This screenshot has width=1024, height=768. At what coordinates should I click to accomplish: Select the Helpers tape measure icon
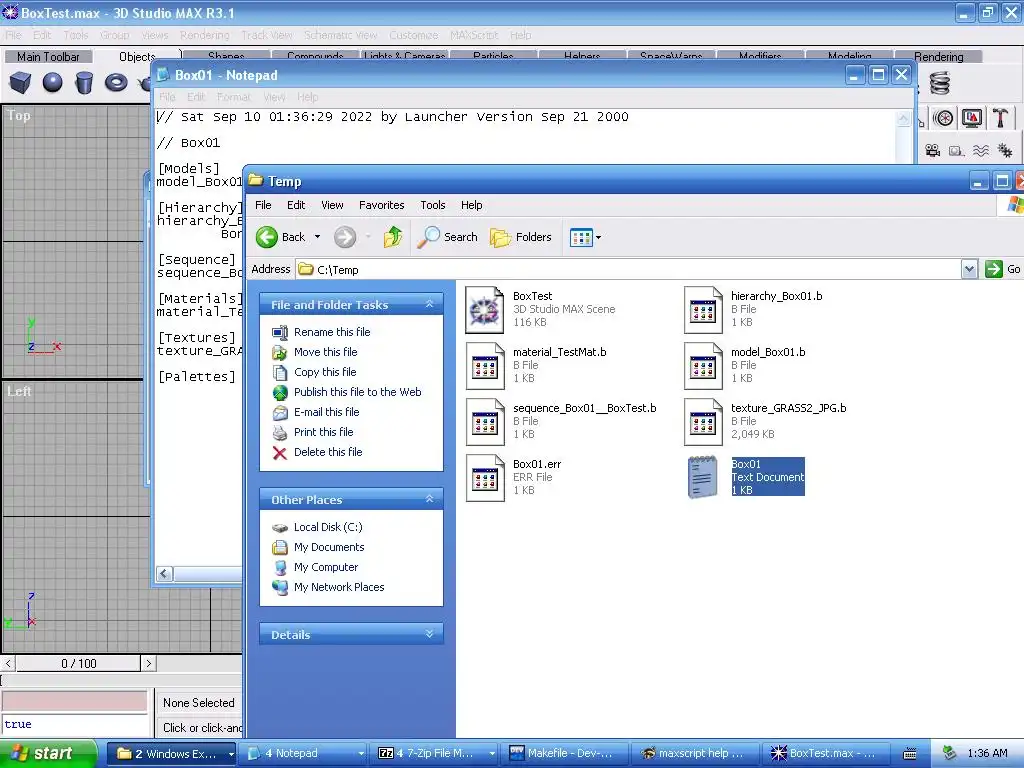point(957,151)
